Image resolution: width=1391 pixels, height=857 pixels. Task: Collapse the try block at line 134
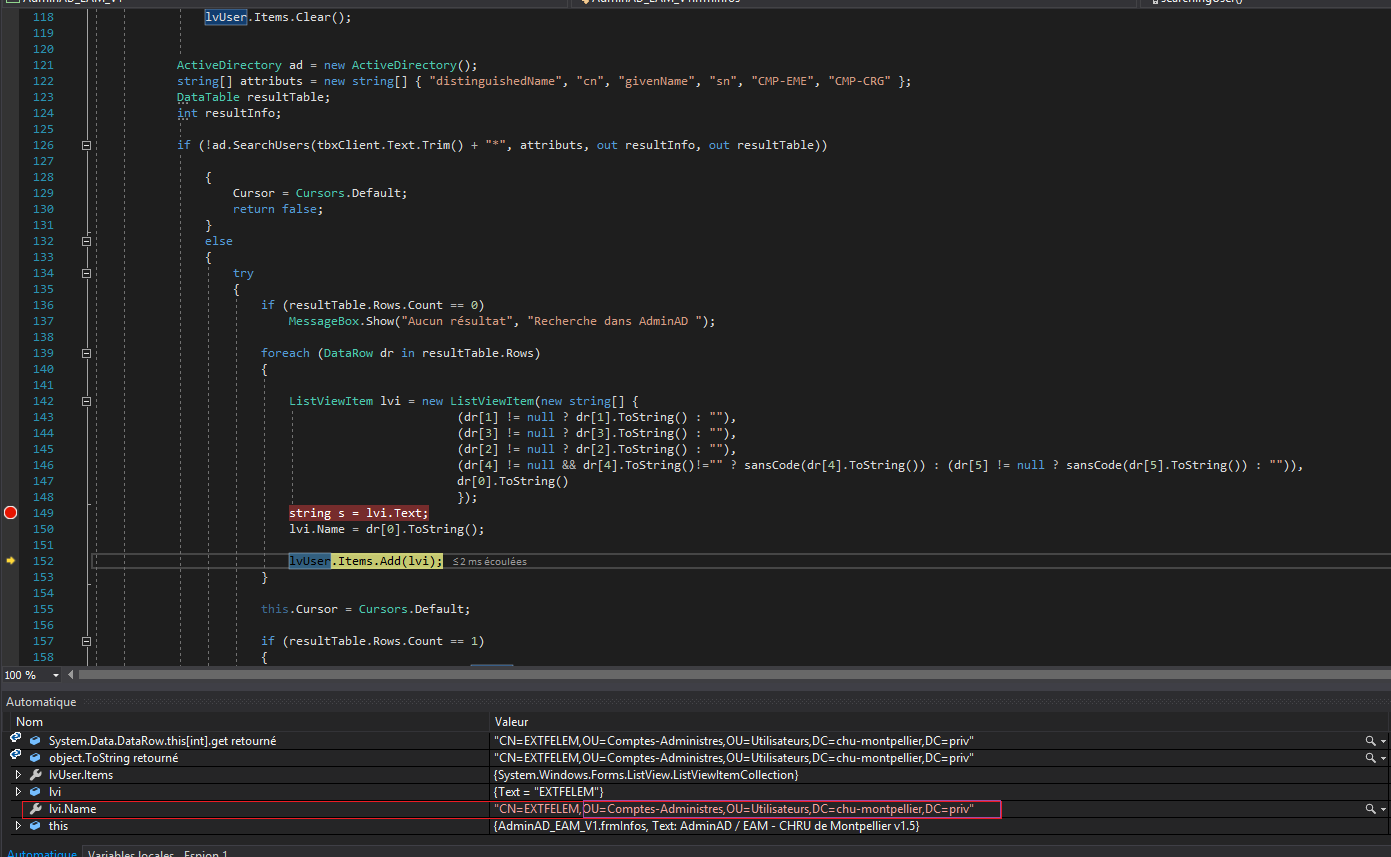pyautogui.click(x=86, y=273)
